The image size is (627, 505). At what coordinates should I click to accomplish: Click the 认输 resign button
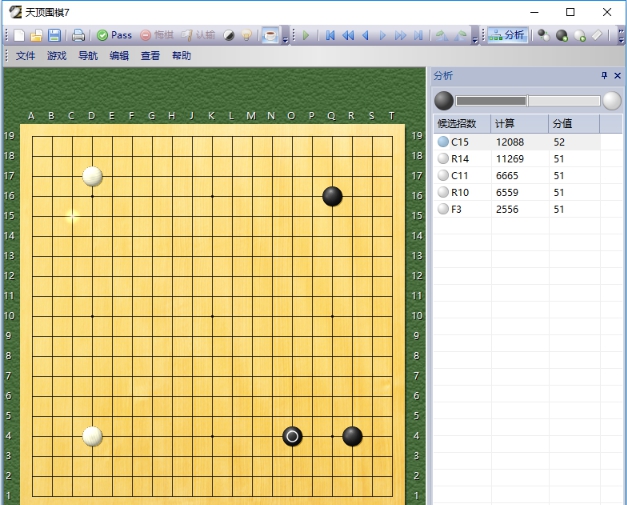click(198, 35)
